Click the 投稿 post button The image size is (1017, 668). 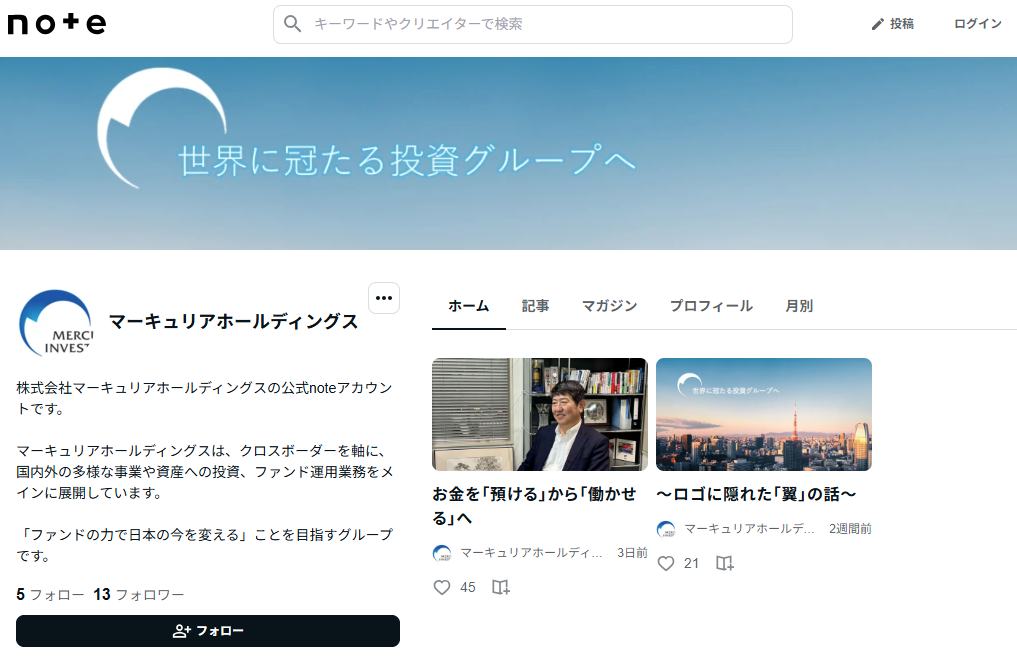coord(892,24)
